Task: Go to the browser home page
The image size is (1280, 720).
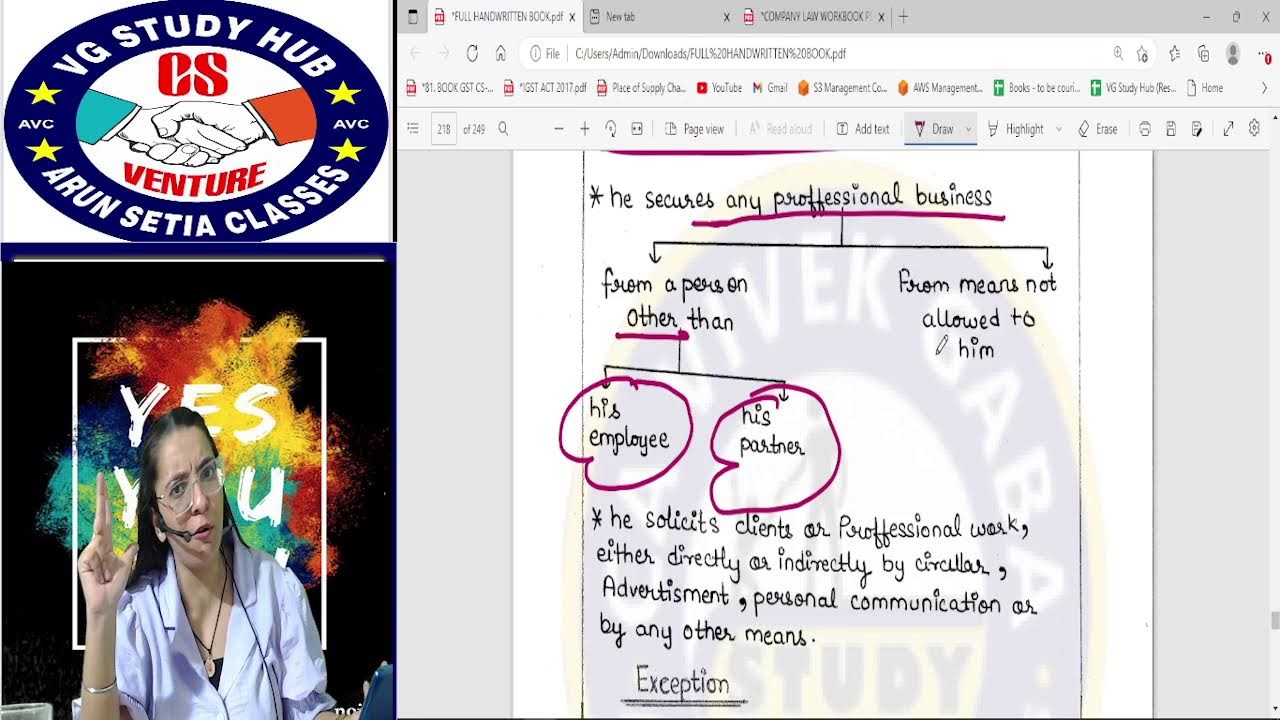Action: click(x=501, y=54)
